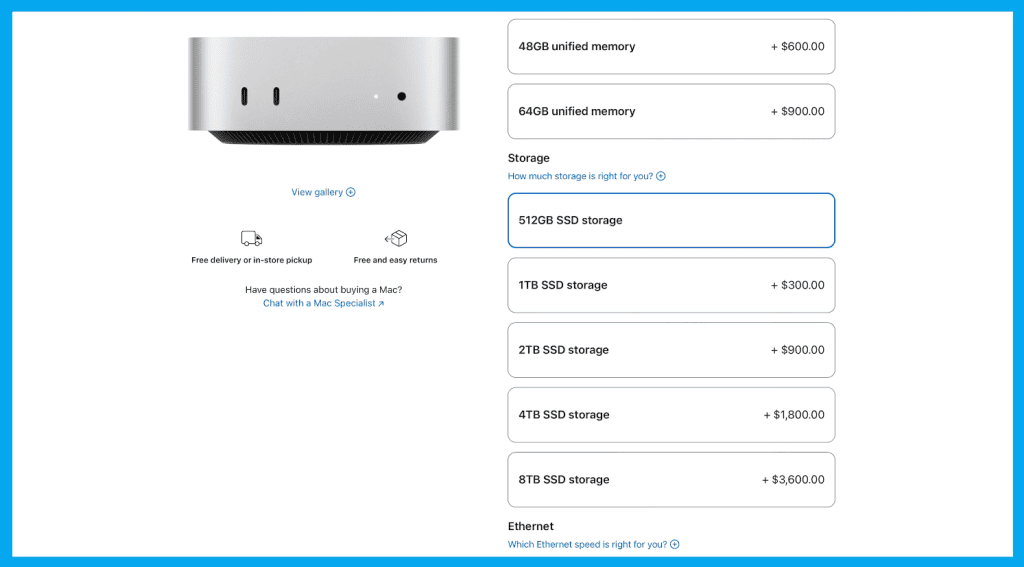Expand How much storage is right for you
Image resolution: width=1024 pixels, height=567 pixels.
tap(580, 176)
